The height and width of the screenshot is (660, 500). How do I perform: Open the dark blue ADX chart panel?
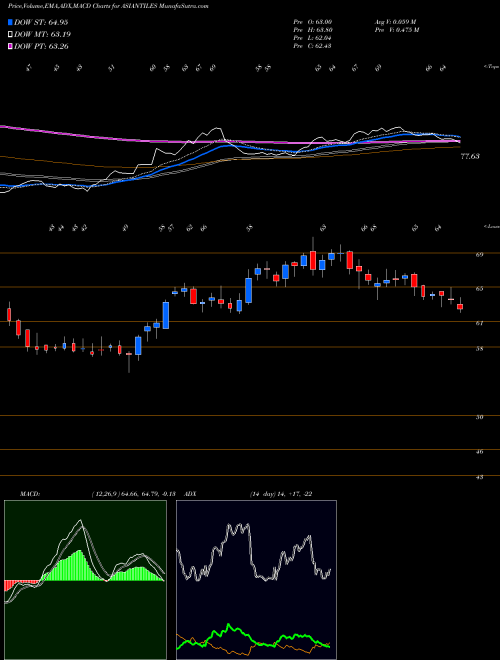pos(256,580)
